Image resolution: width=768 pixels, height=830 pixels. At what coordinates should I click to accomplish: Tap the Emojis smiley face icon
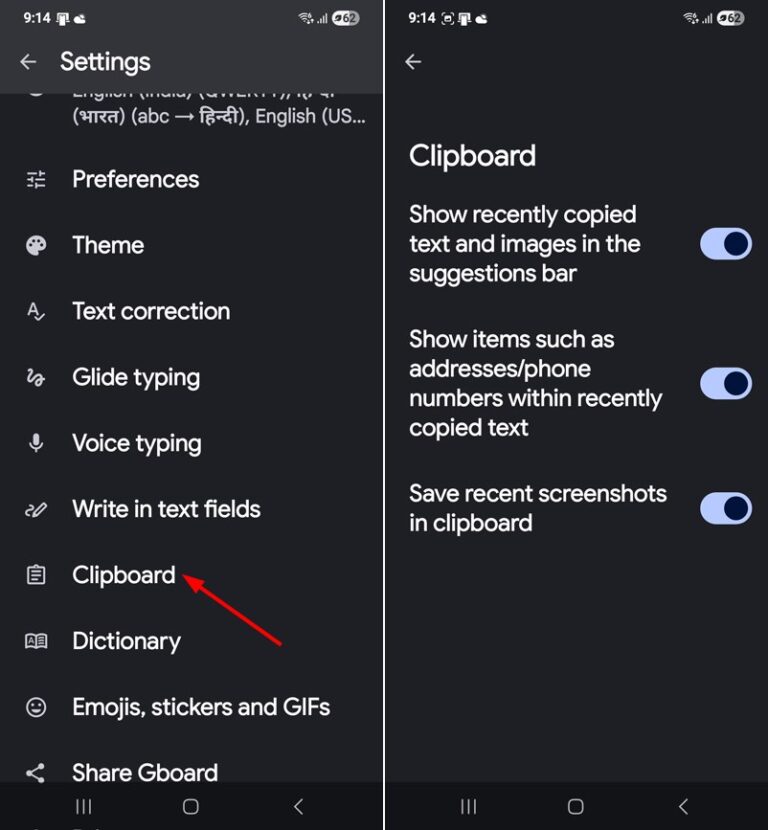[x=35, y=707]
